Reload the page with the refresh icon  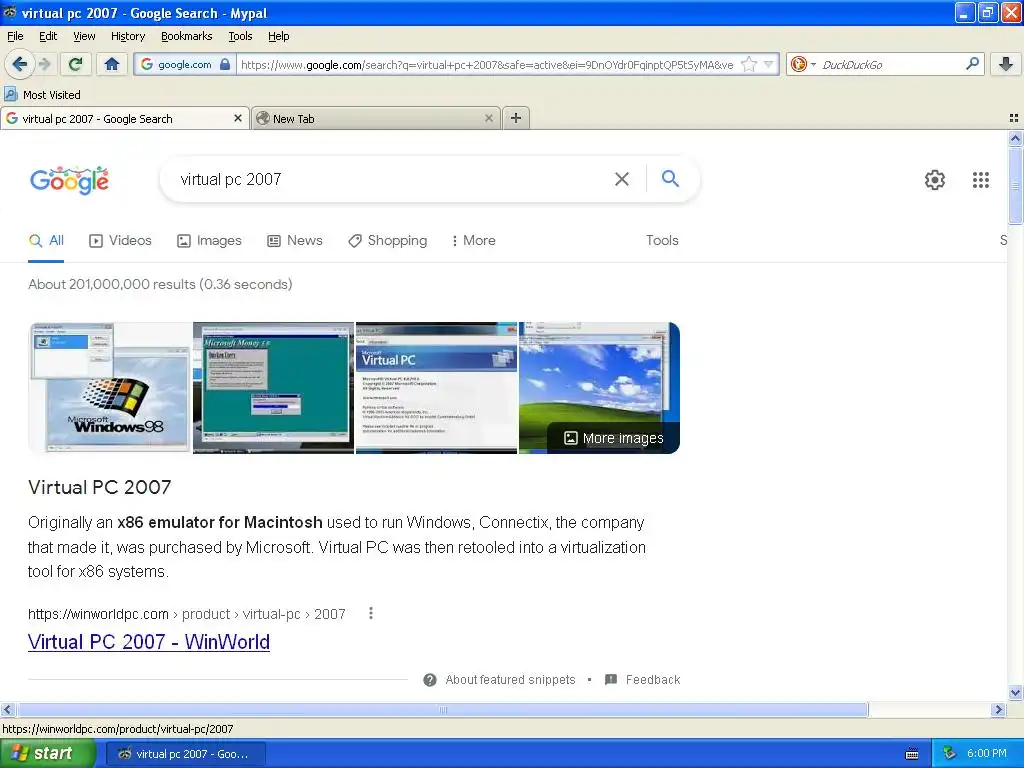[76, 64]
